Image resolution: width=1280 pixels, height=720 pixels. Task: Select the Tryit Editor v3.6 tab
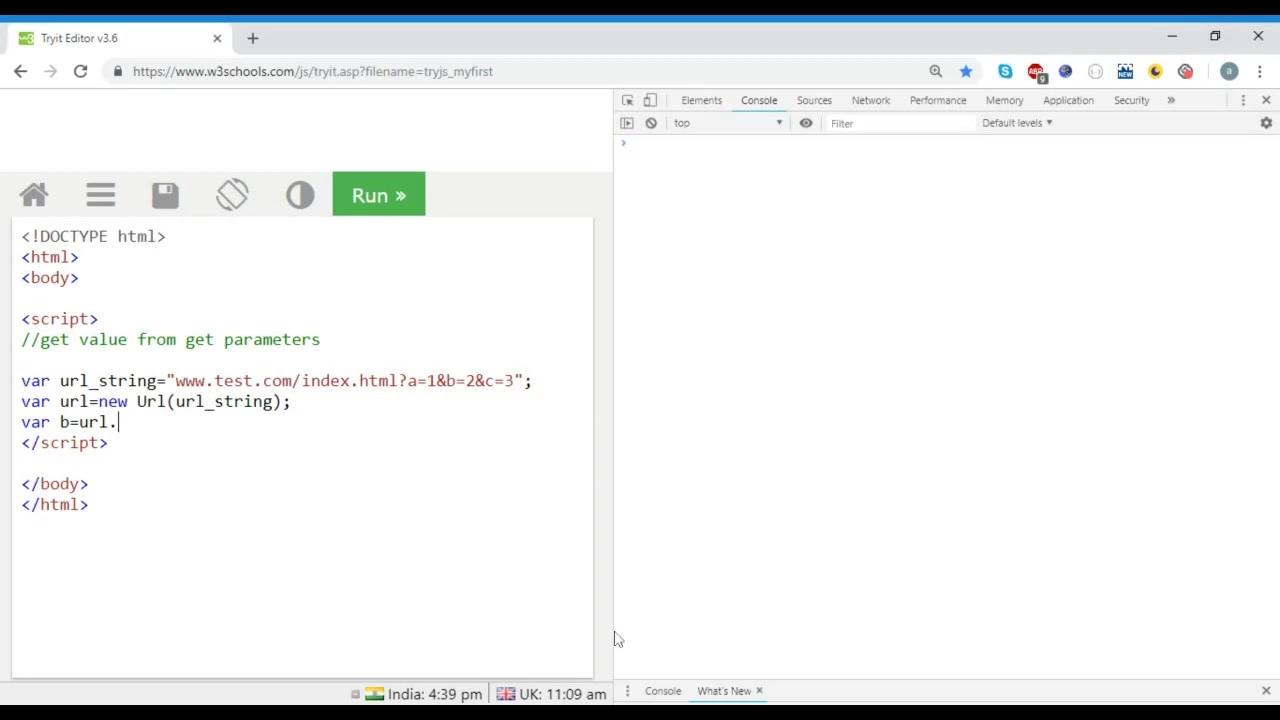pos(120,38)
